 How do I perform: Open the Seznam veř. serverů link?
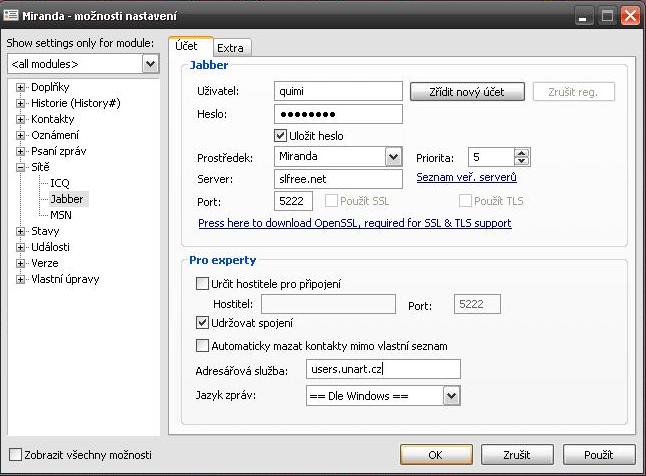(466, 178)
